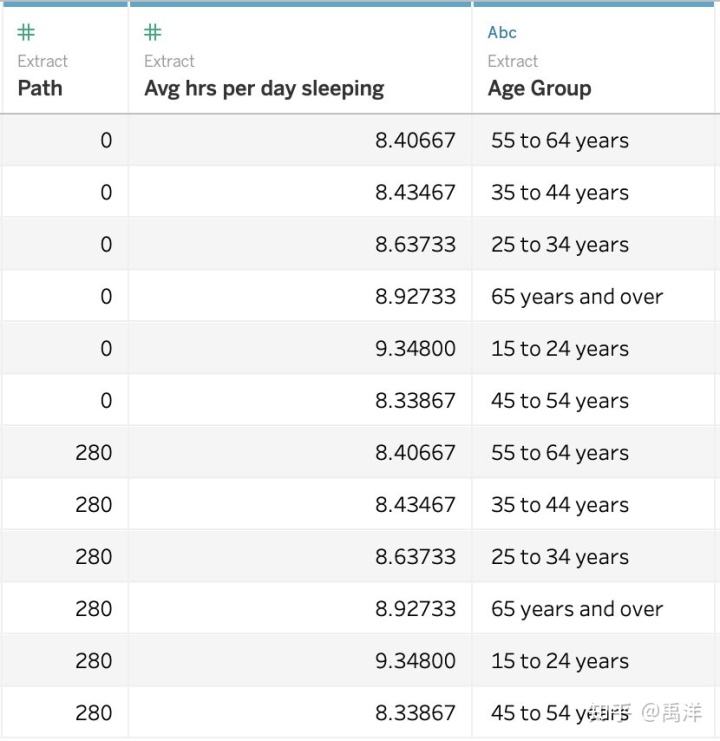Click the first Path 280 cell
The image size is (720, 741).
(93, 453)
